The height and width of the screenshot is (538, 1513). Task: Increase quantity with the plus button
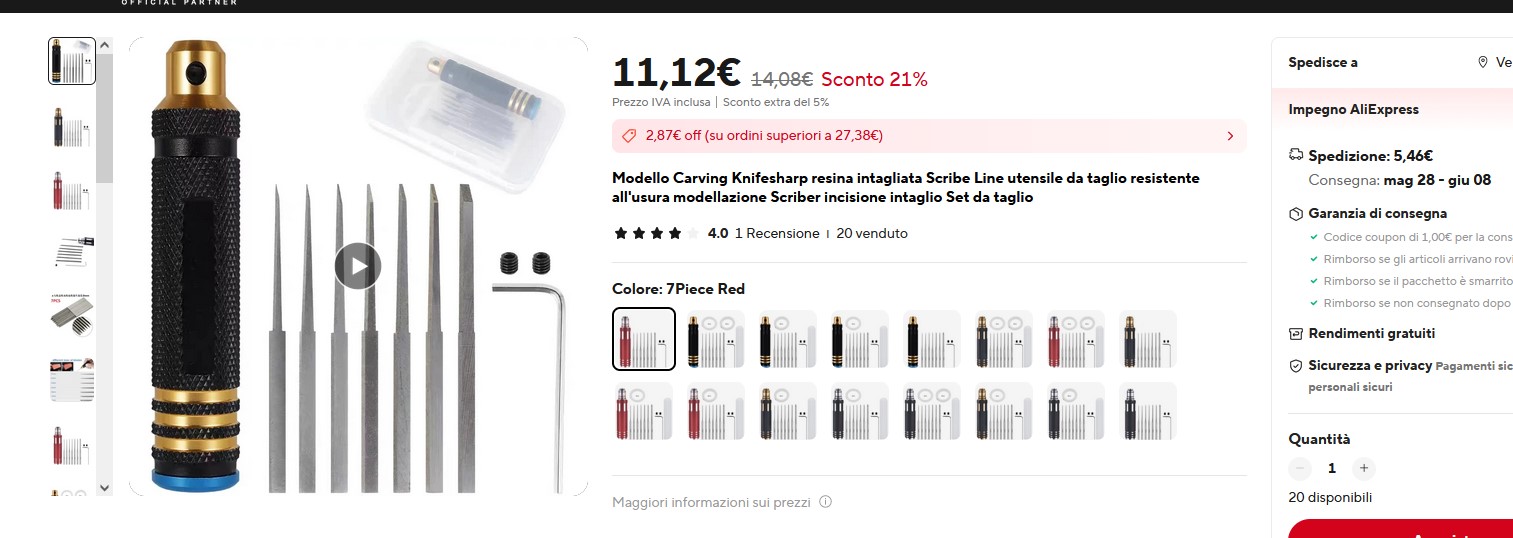pos(1362,468)
